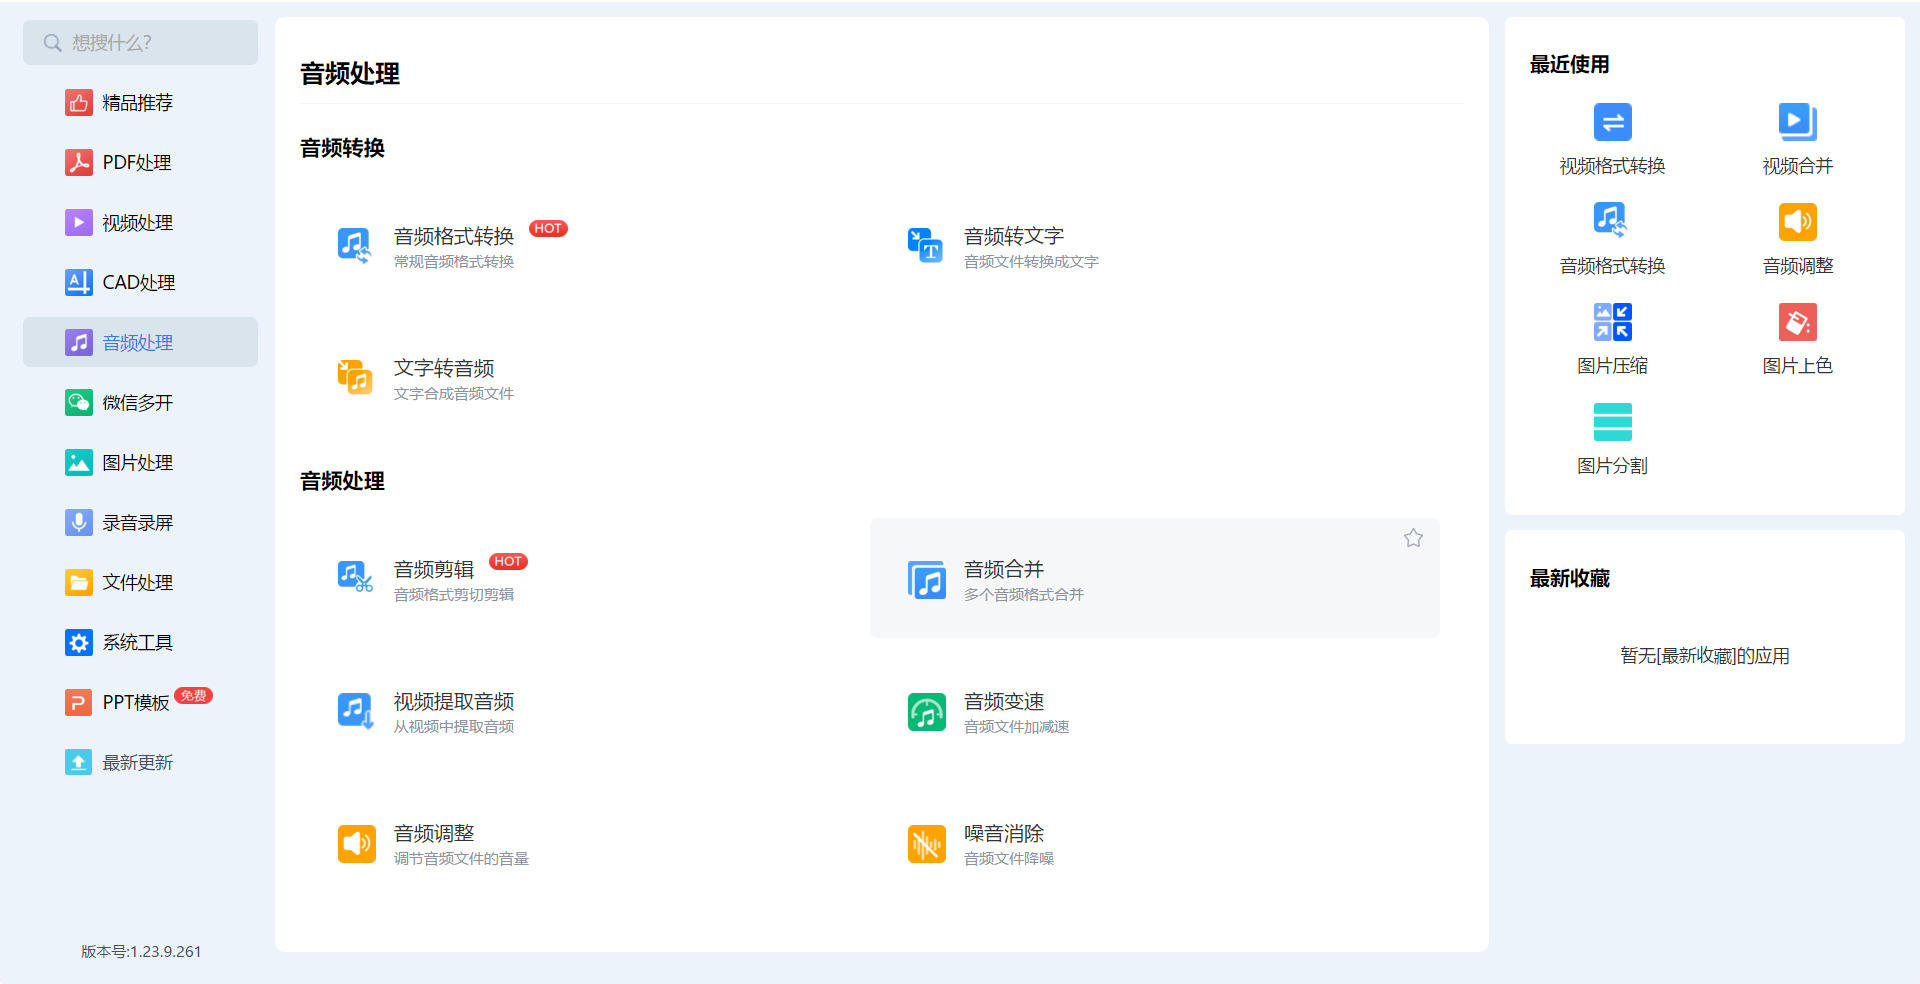This screenshot has width=1920, height=984.
Task: Click the CAD处理 sidebar icon
Action: [x=79, y=282]
